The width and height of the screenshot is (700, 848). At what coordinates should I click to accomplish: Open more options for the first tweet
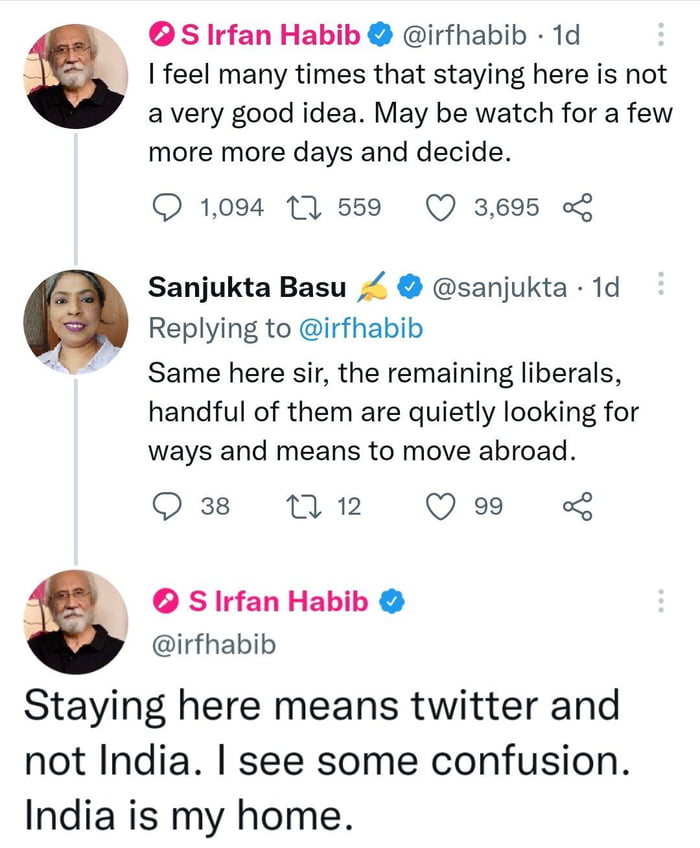point(660,35)
